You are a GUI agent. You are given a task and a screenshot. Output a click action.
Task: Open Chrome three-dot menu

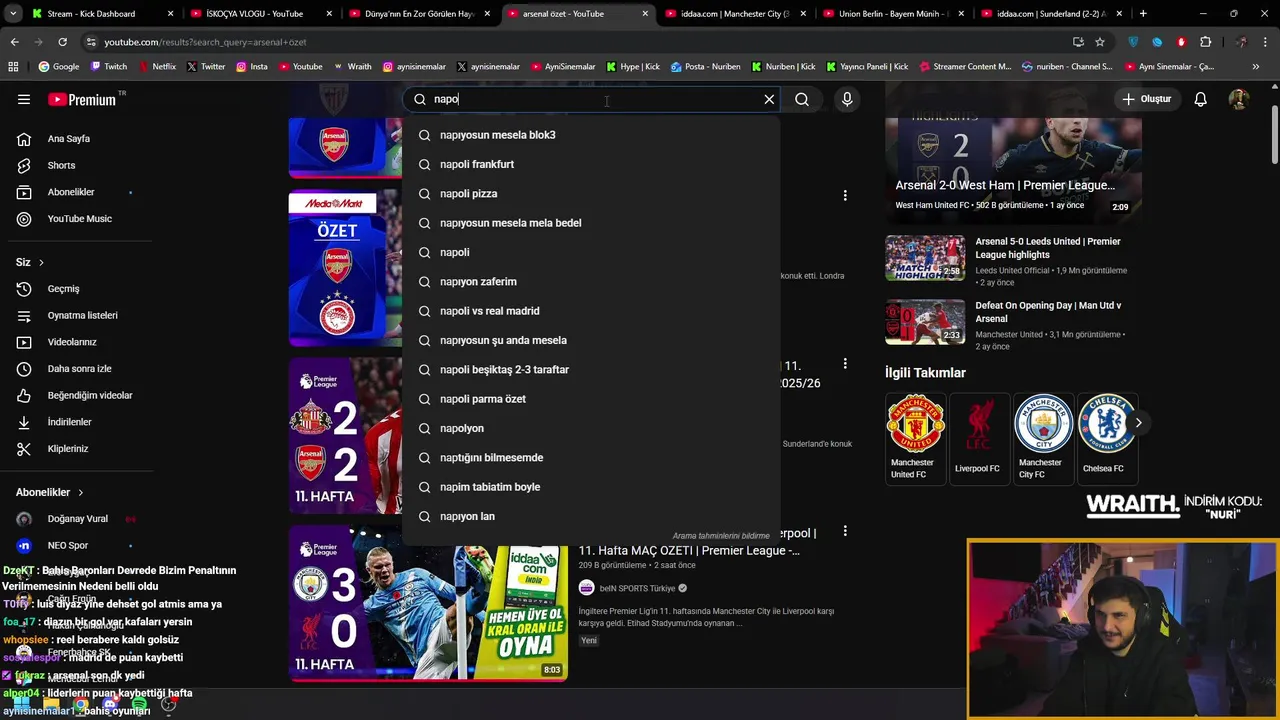coord(1266,42)
